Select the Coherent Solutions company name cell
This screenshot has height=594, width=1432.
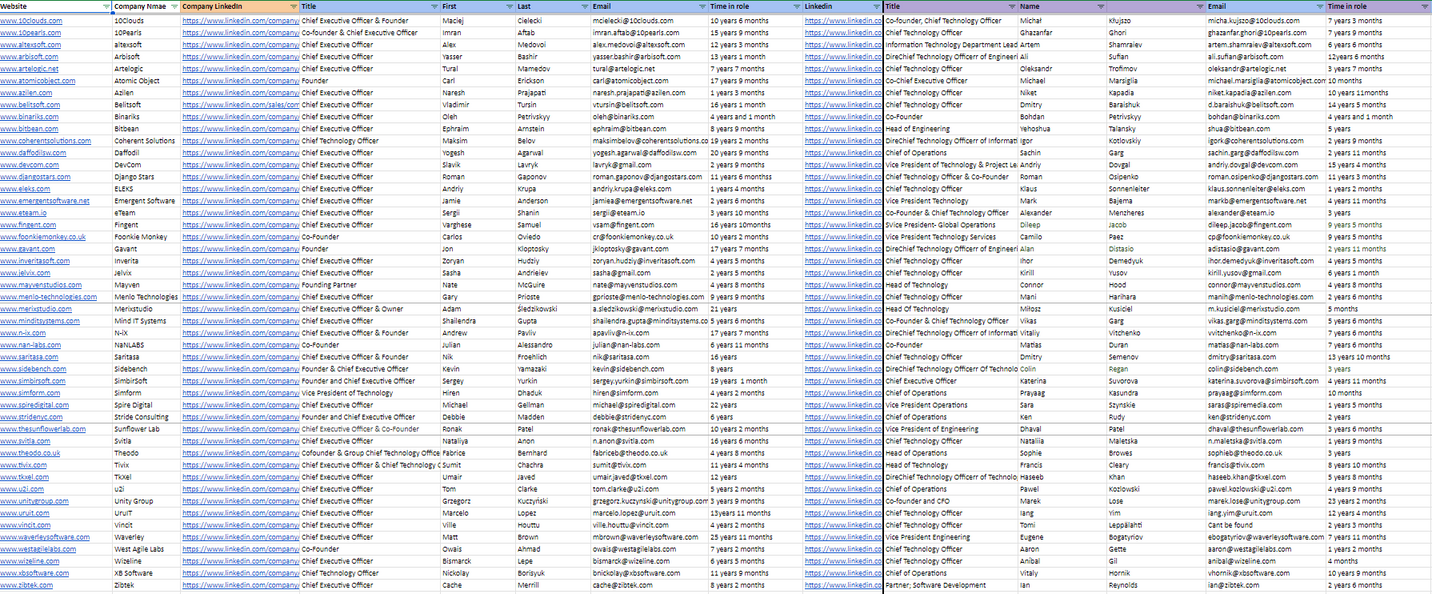(146, 141)
